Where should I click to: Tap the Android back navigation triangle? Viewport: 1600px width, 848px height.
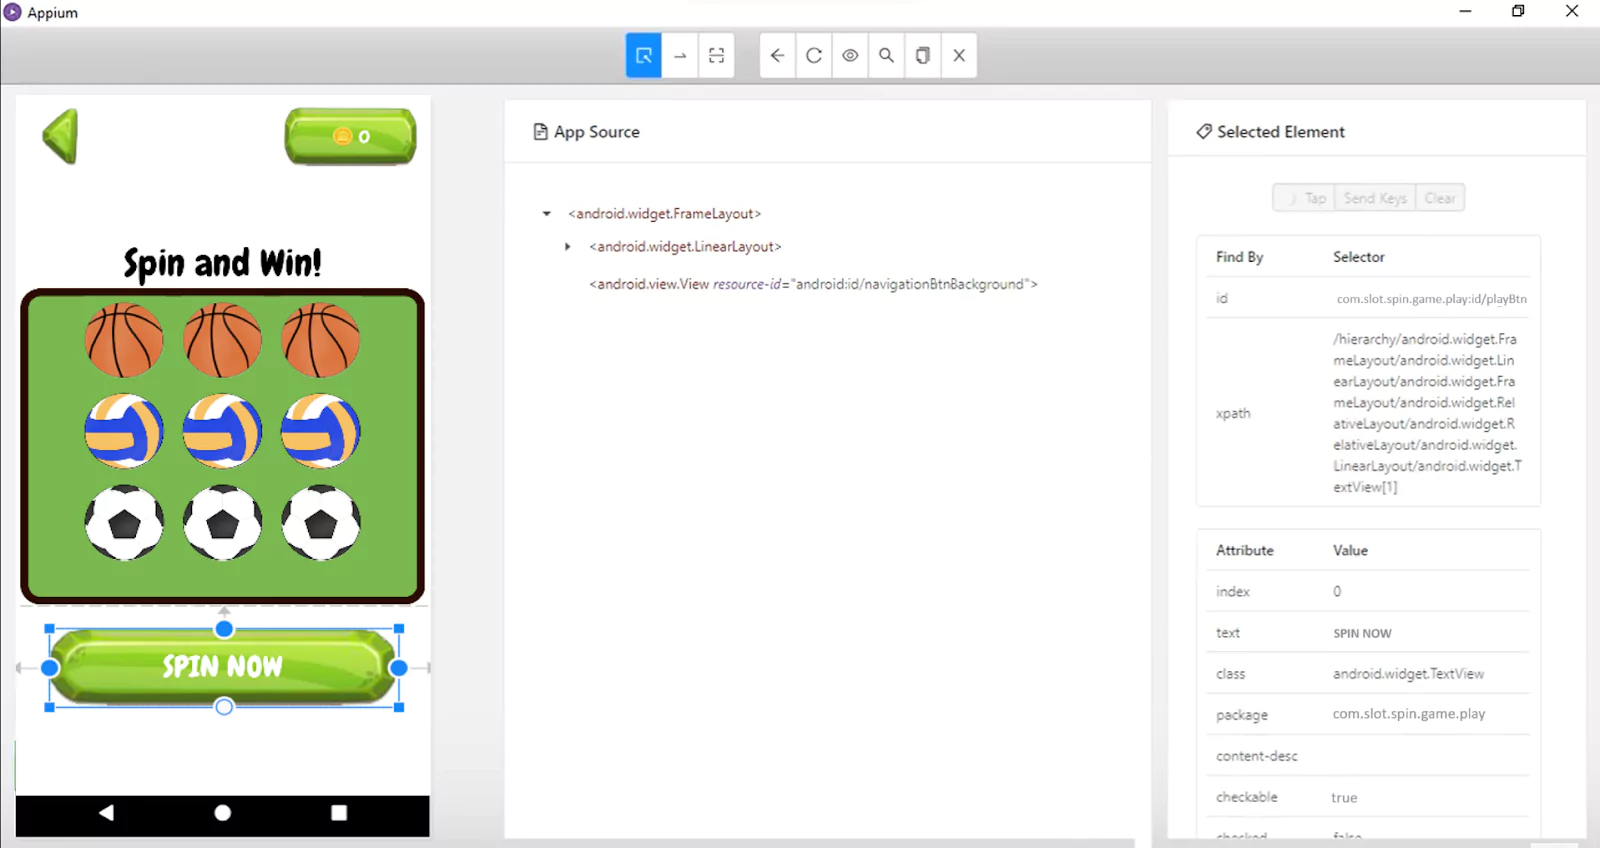106,813
